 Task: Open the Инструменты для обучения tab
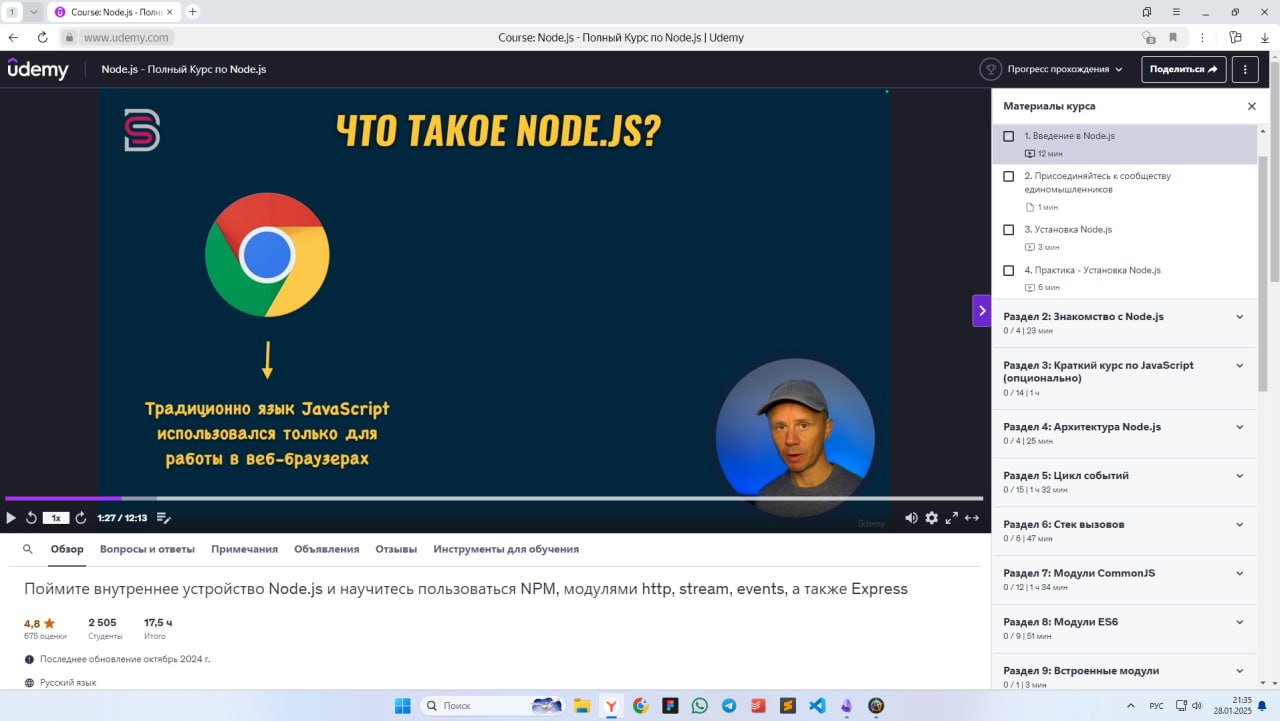coord(506,549)
